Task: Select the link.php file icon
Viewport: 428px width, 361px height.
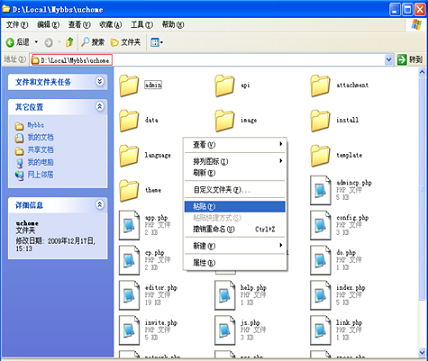Action: pyautogui.click(x=320, y=330)
